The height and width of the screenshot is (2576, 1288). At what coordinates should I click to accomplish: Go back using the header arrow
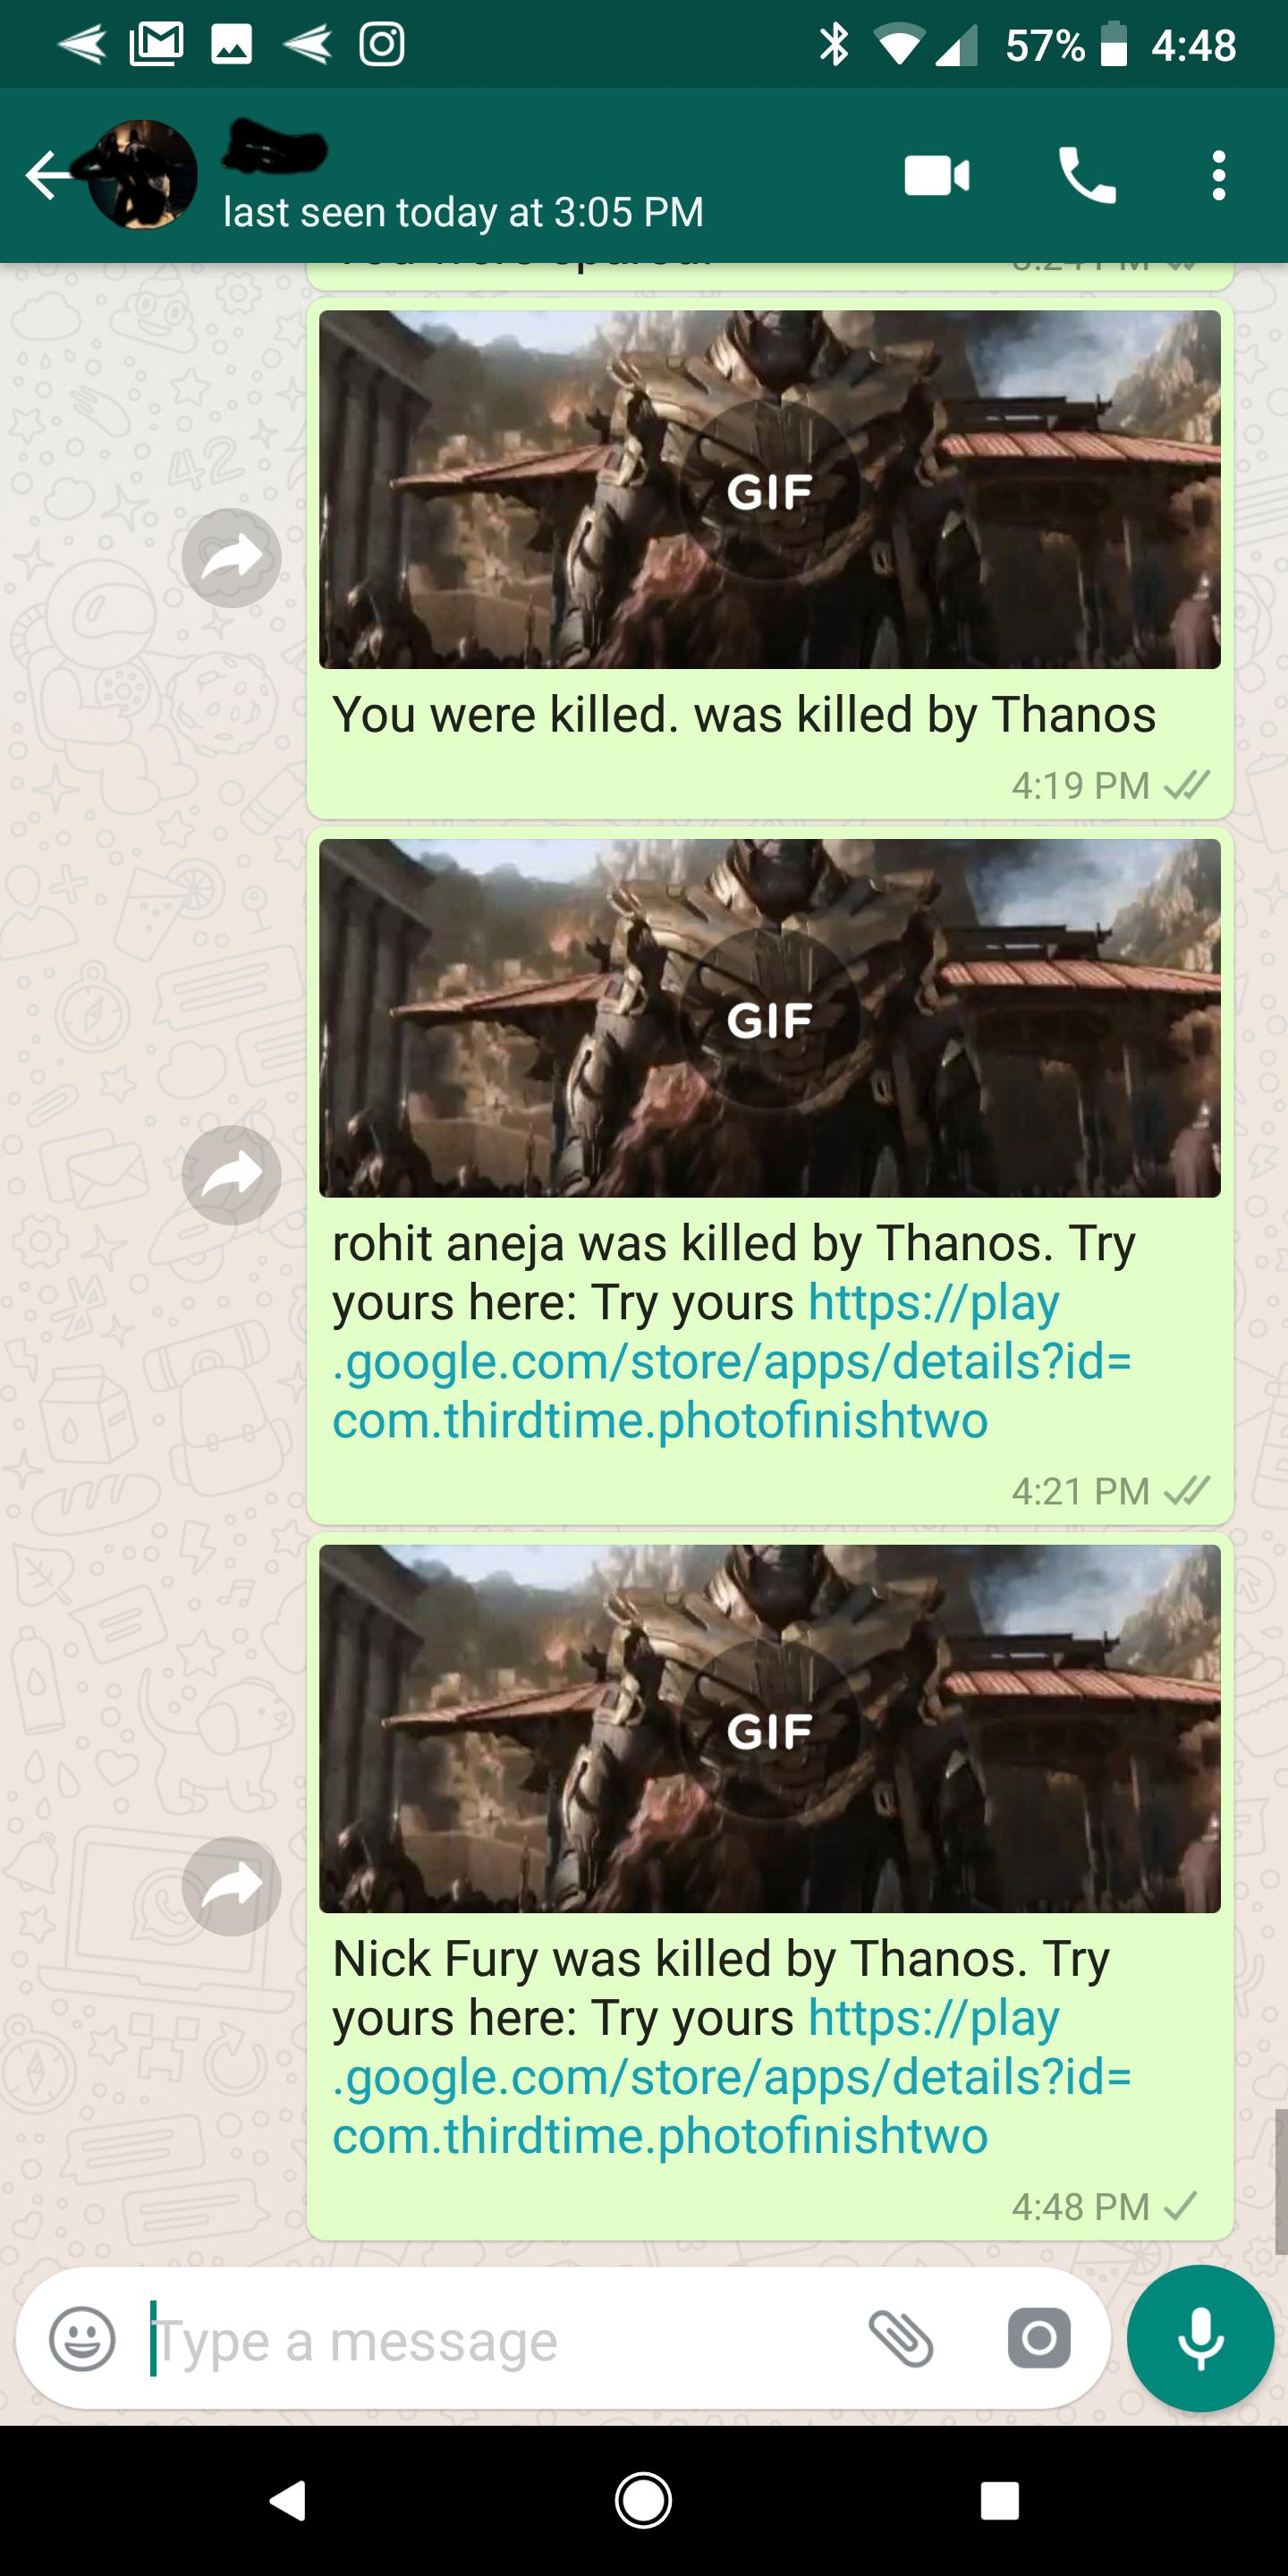[x=48, y=176]
